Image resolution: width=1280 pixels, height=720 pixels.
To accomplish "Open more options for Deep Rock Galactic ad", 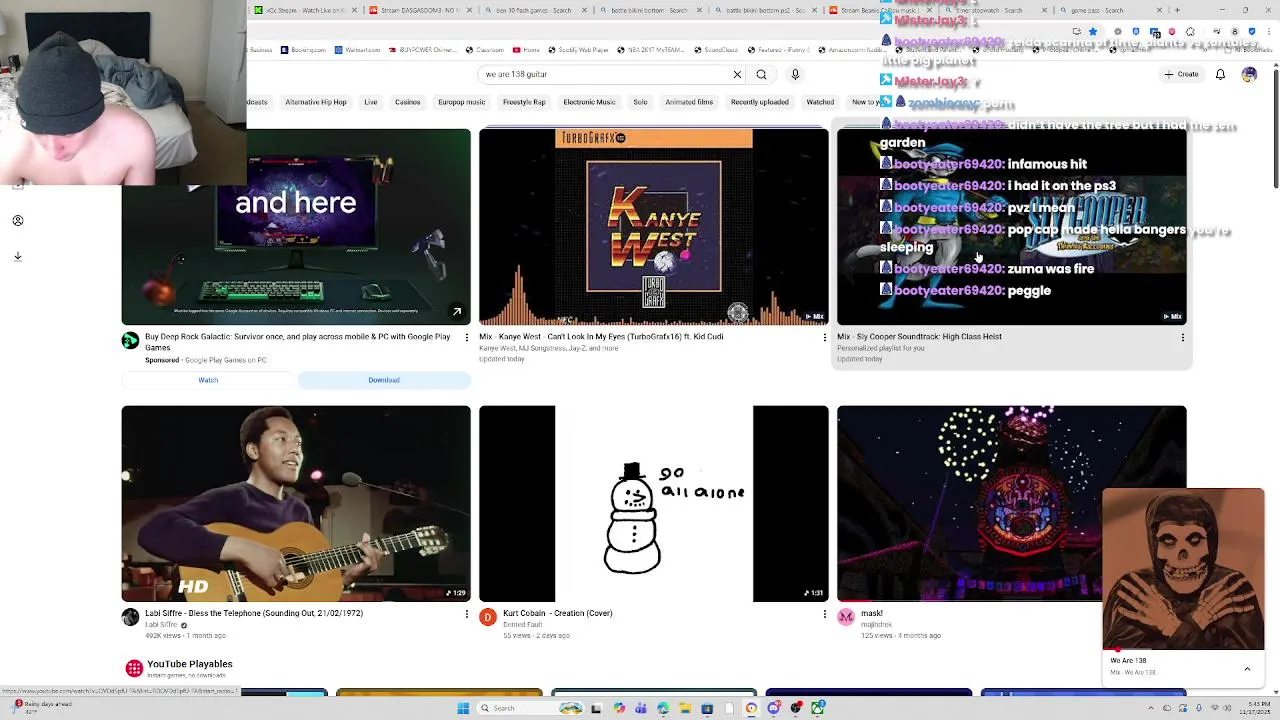I will [x=466, y=338].
